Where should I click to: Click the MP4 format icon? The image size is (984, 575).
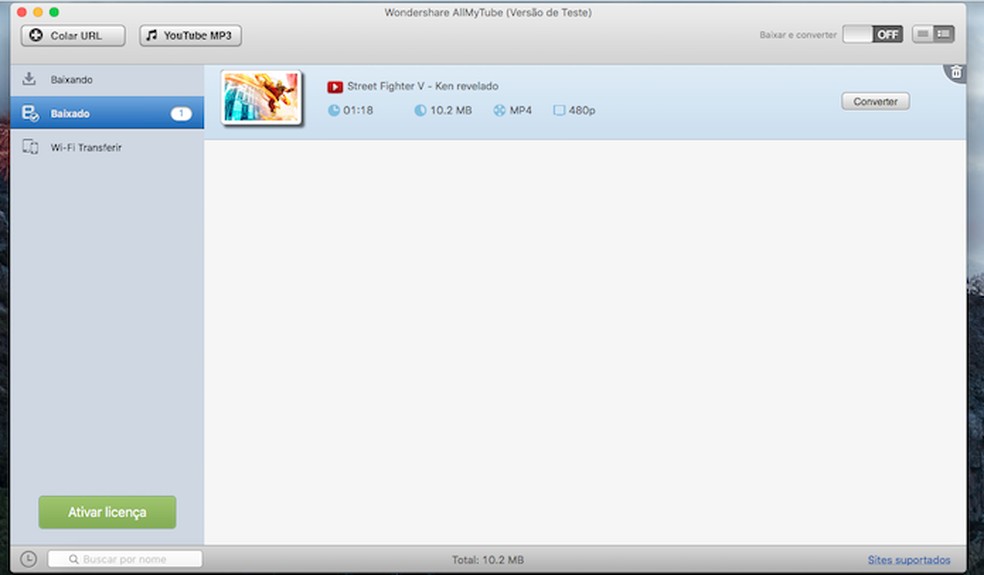coord(499,110)
